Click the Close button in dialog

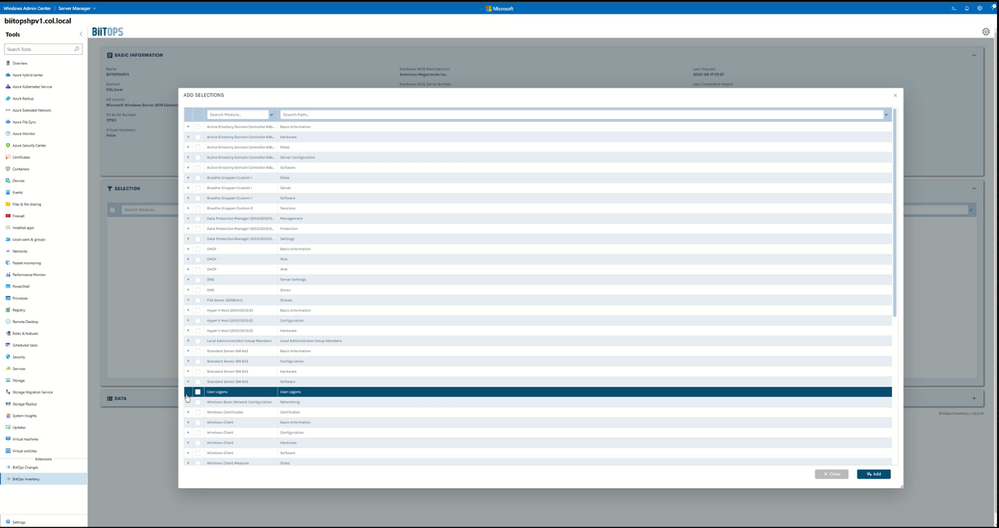click(831, 474)
